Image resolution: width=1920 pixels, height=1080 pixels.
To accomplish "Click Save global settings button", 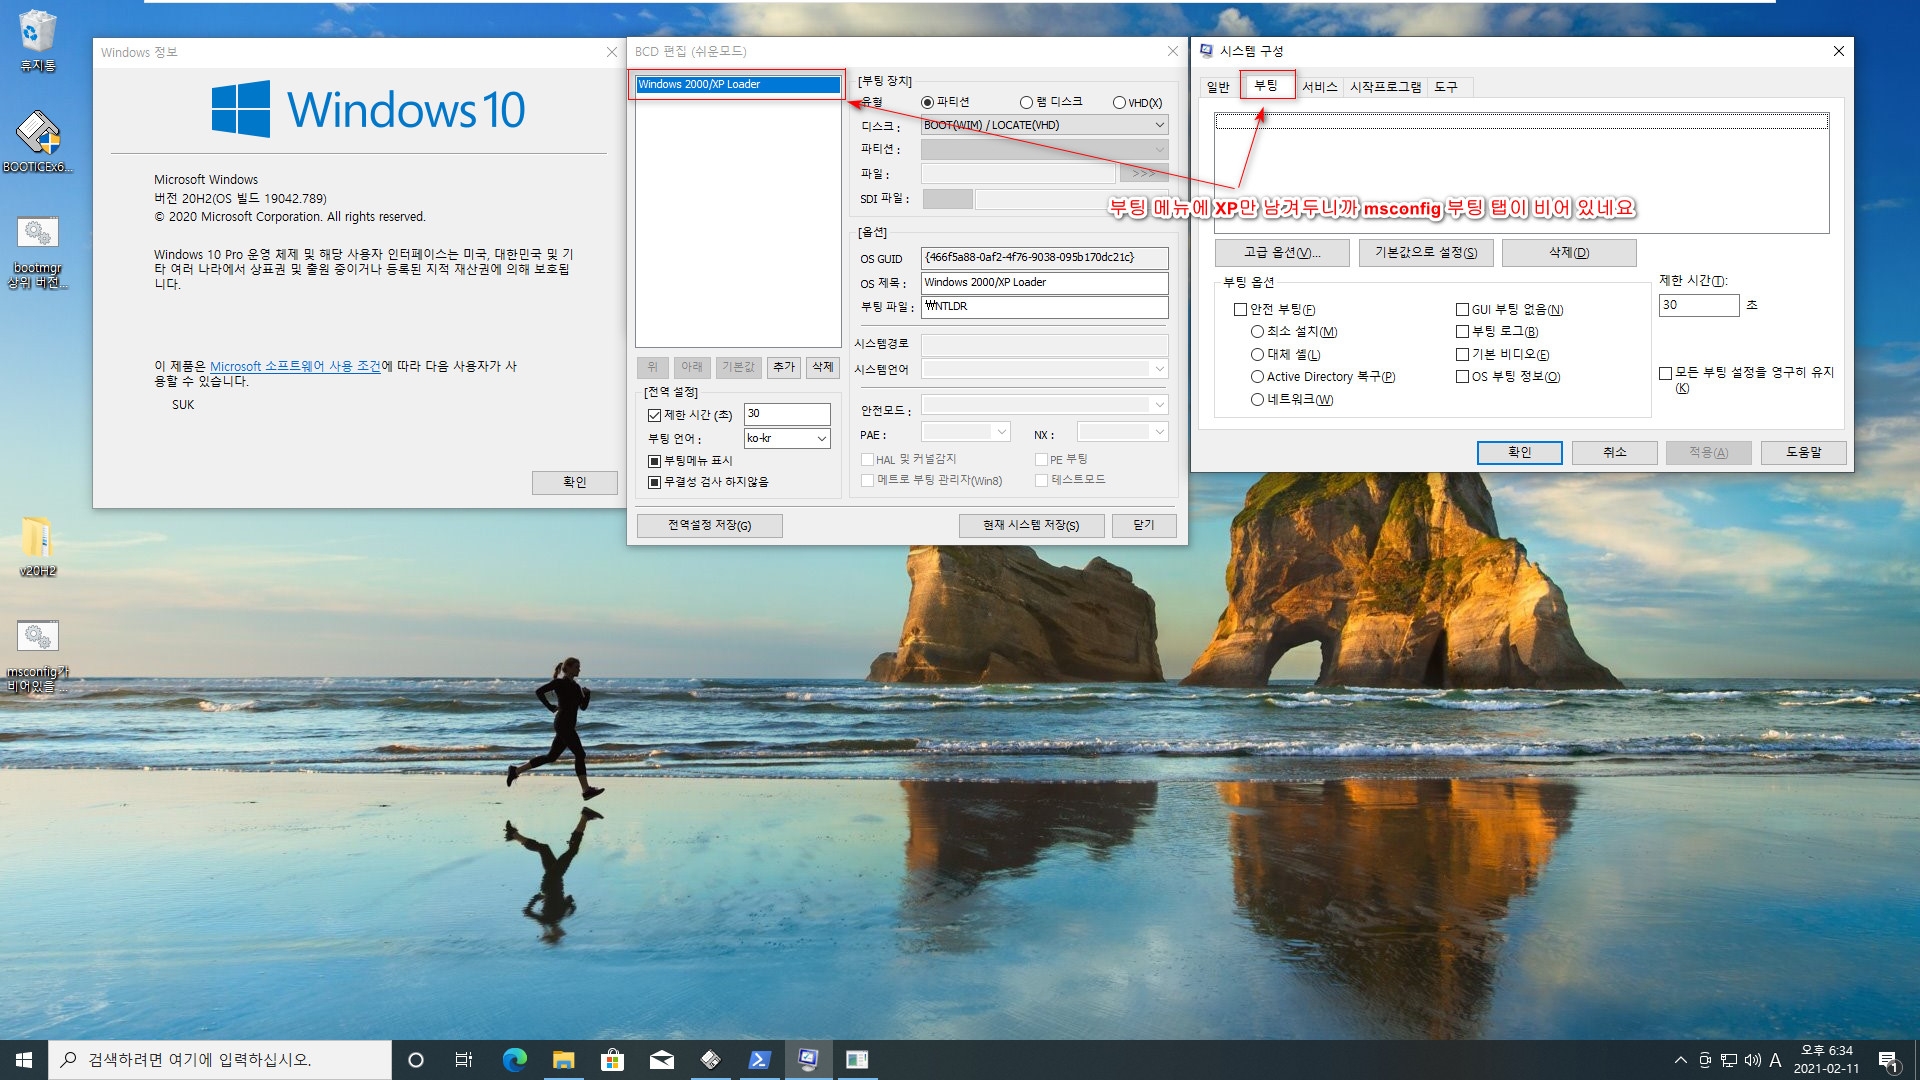I will [x=710, y=525].
